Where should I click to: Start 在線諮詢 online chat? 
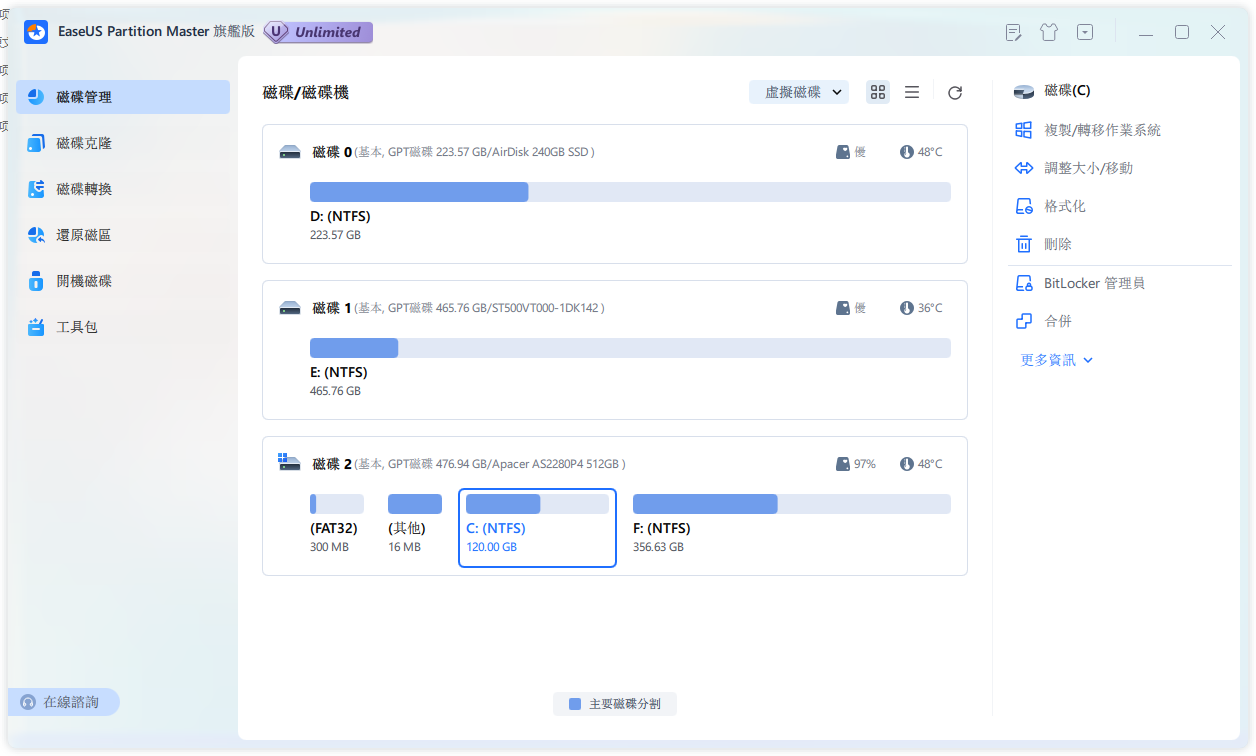[64, 702]
